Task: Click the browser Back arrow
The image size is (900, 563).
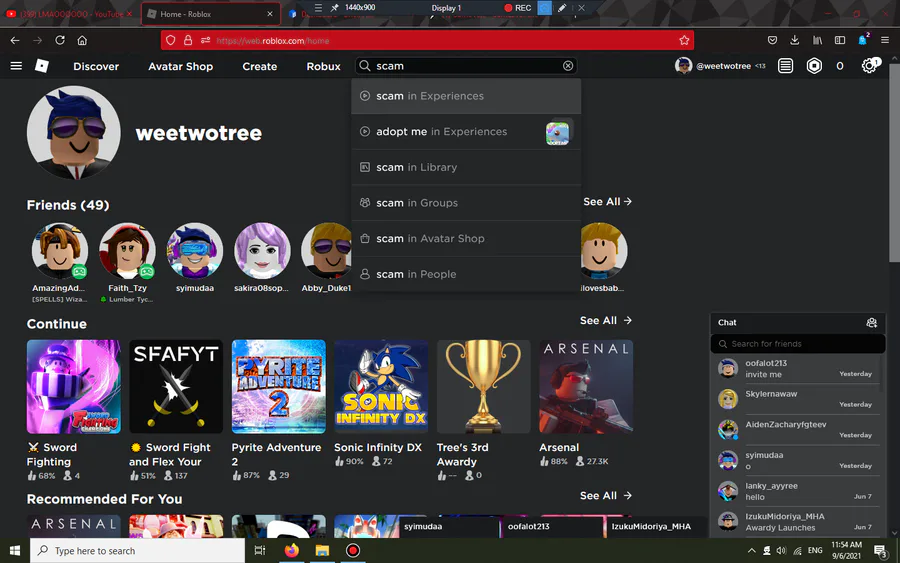Action: 15,40
